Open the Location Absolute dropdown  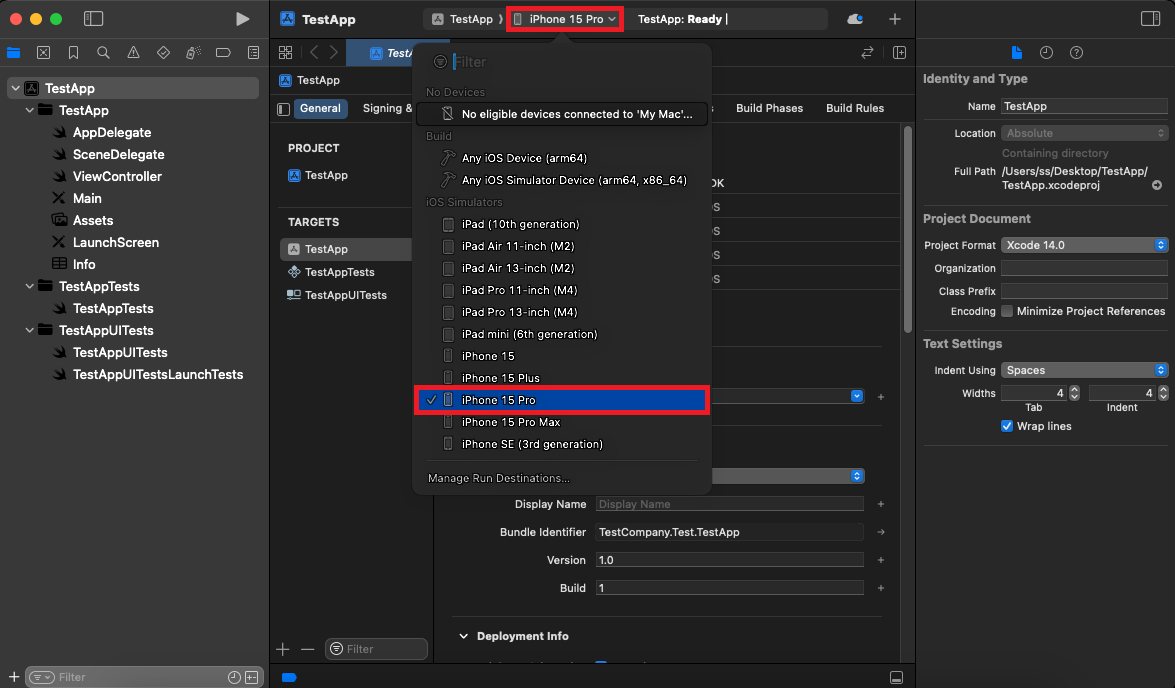[x=1084, y=133]
